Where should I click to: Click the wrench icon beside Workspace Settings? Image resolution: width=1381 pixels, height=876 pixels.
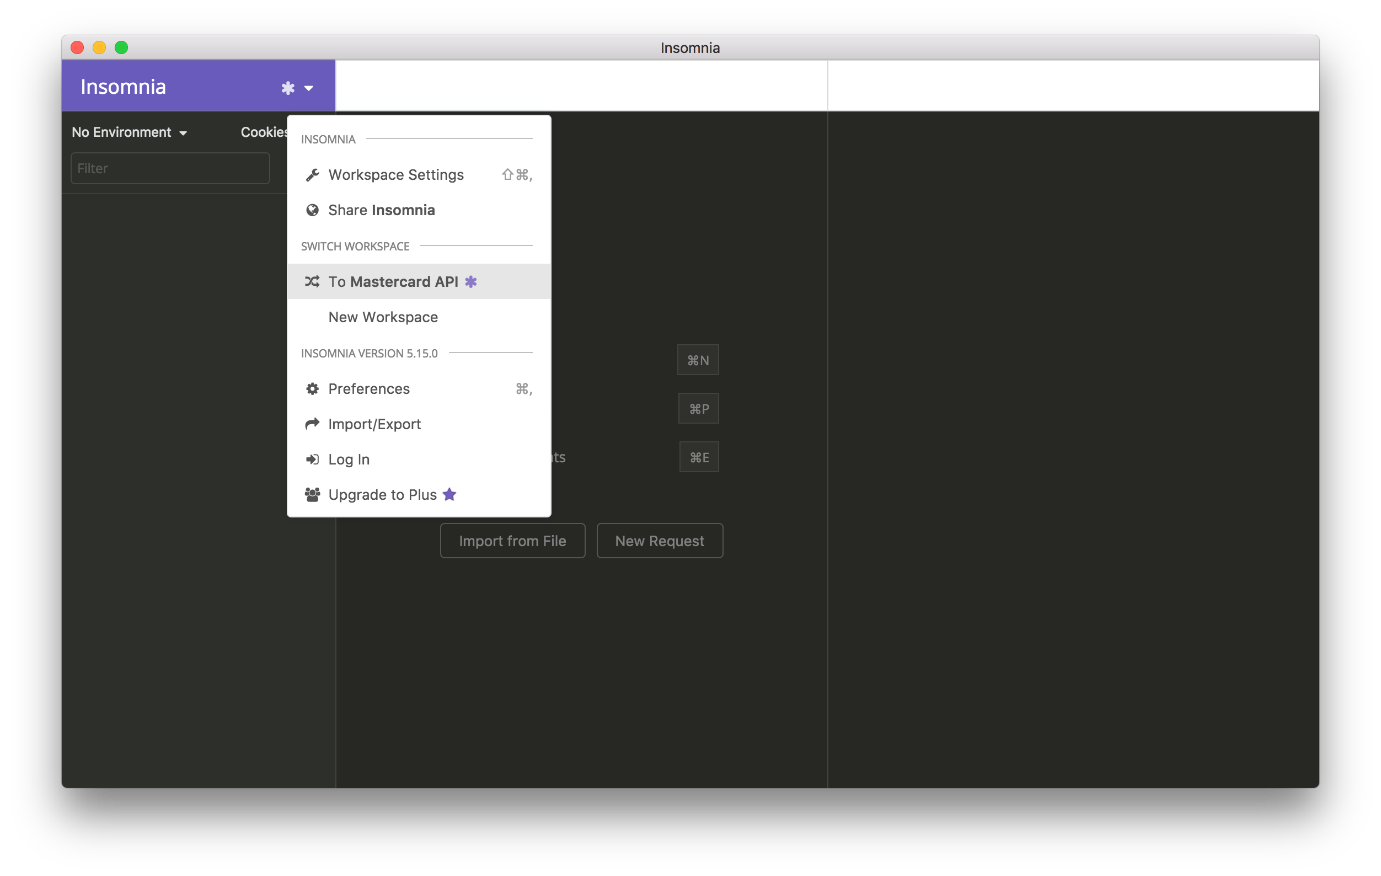pos(312,174)
